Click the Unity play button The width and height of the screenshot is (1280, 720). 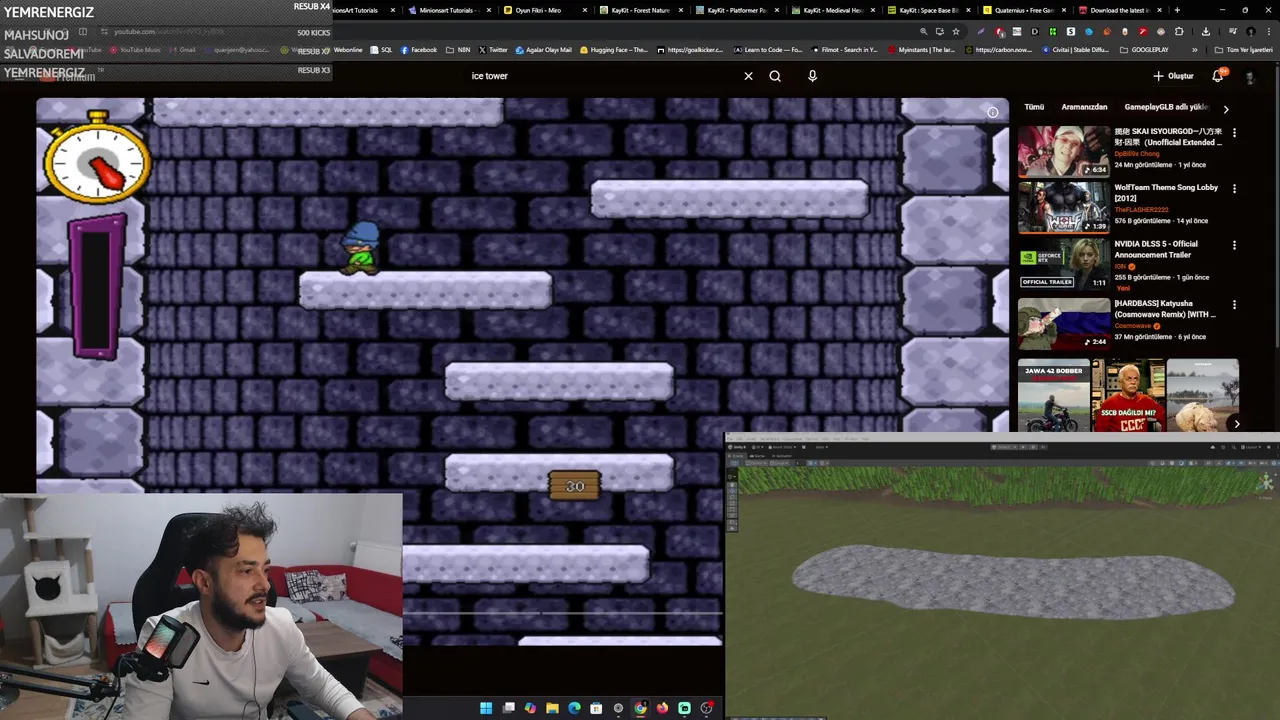[x=1024, y=447]
